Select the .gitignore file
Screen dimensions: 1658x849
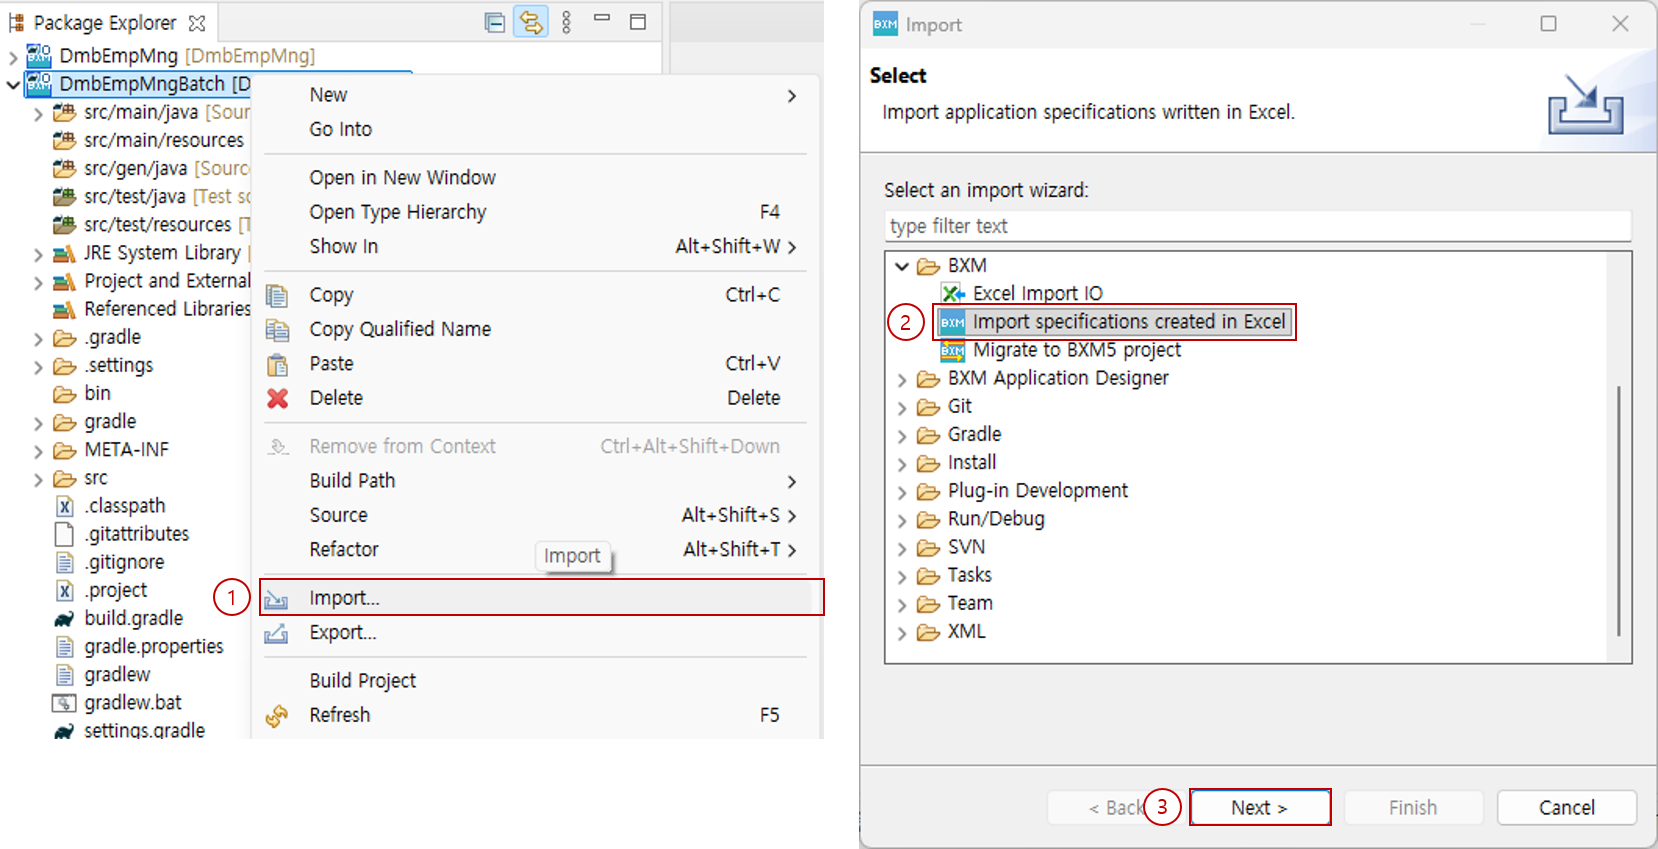(110, 563)
